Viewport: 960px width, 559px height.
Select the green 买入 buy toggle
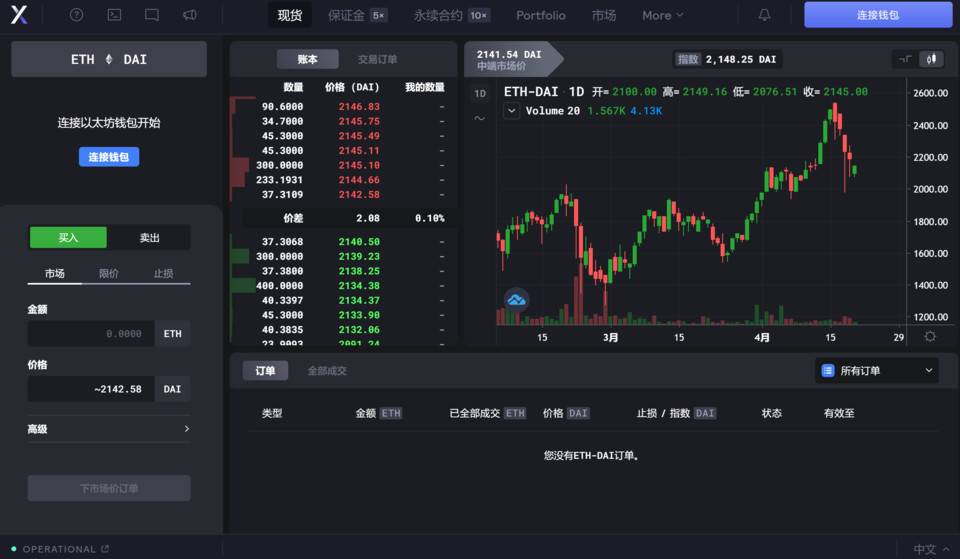[68, 238]
